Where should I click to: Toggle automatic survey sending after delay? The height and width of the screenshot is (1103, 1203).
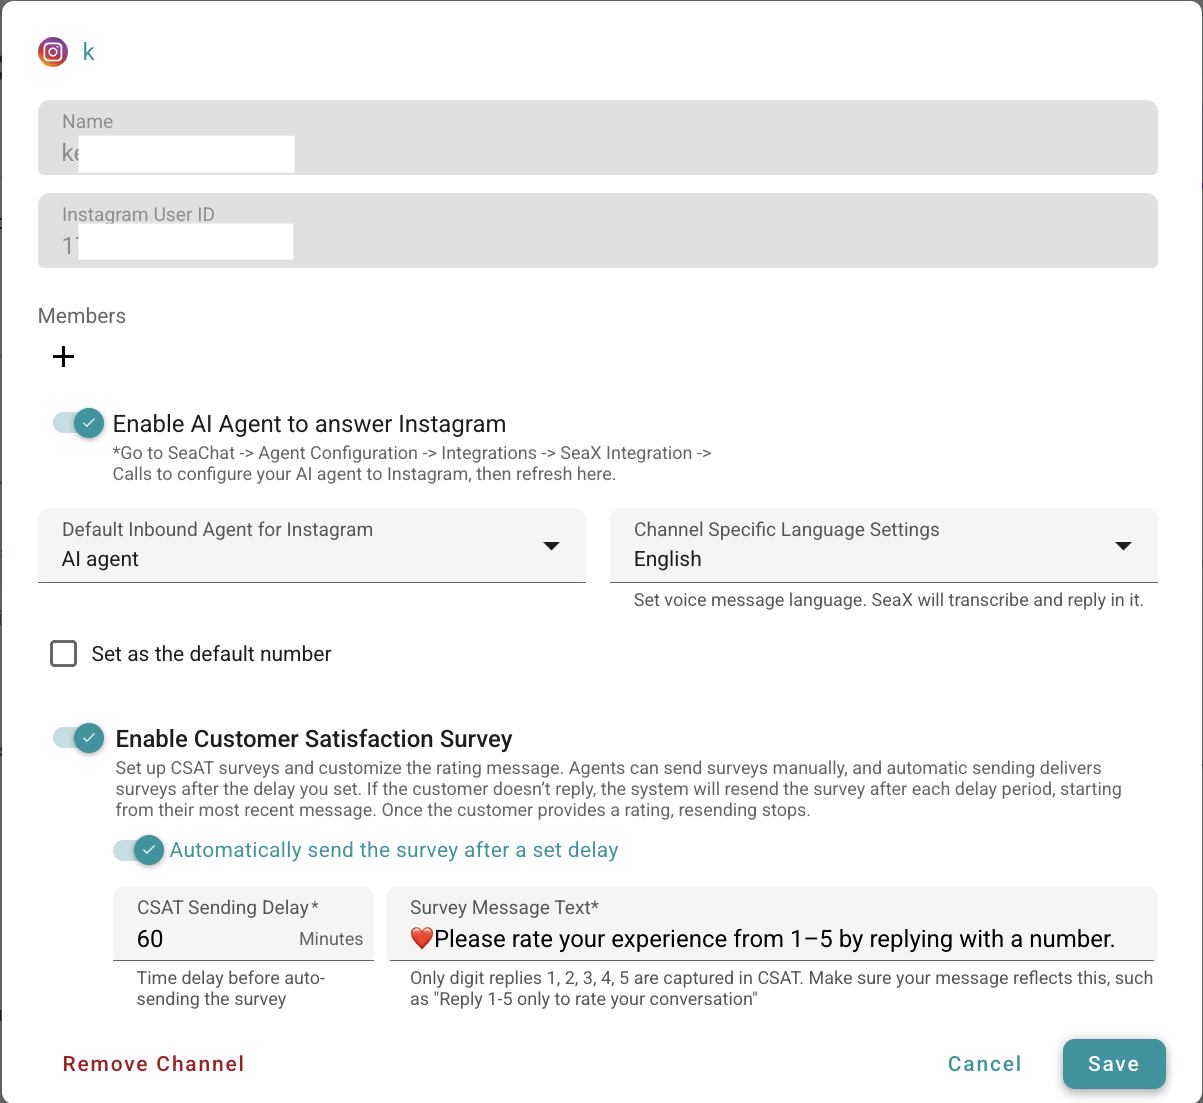point(139,850)
